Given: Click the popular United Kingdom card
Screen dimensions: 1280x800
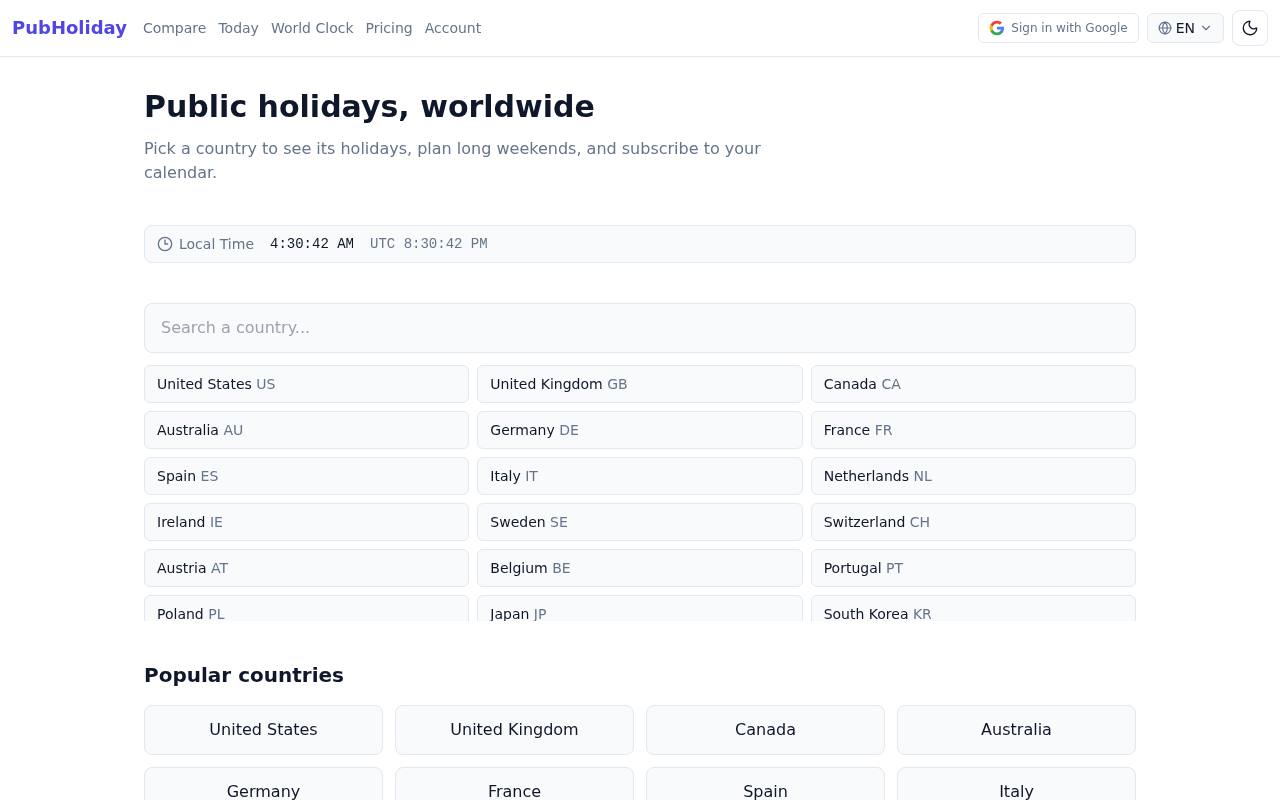Looking at the screenshot, I should pos(514,730).
